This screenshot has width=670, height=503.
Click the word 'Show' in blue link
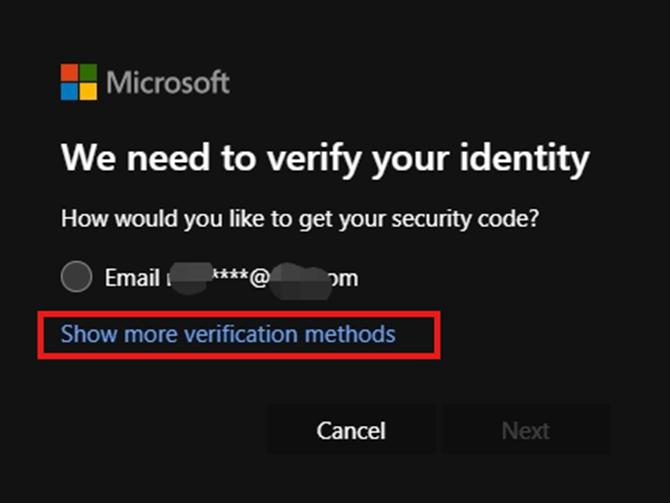click(89, 334)
